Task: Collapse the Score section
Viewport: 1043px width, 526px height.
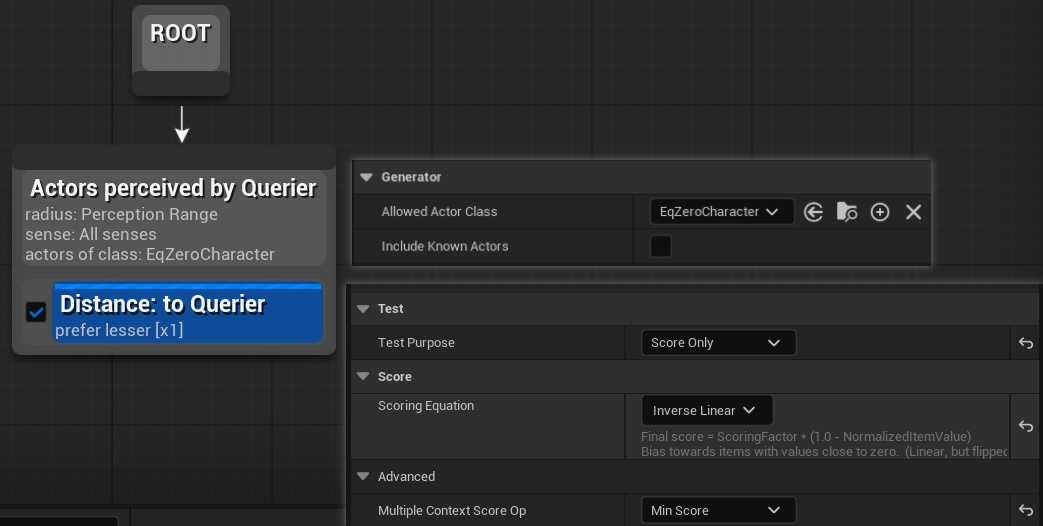Action: coord(363,377)
